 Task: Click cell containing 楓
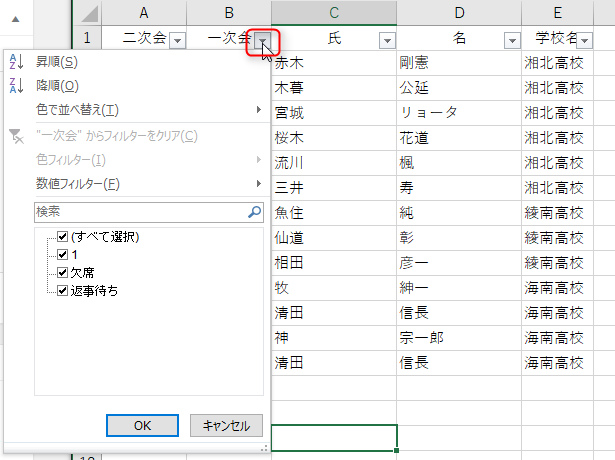pos(459,163)
